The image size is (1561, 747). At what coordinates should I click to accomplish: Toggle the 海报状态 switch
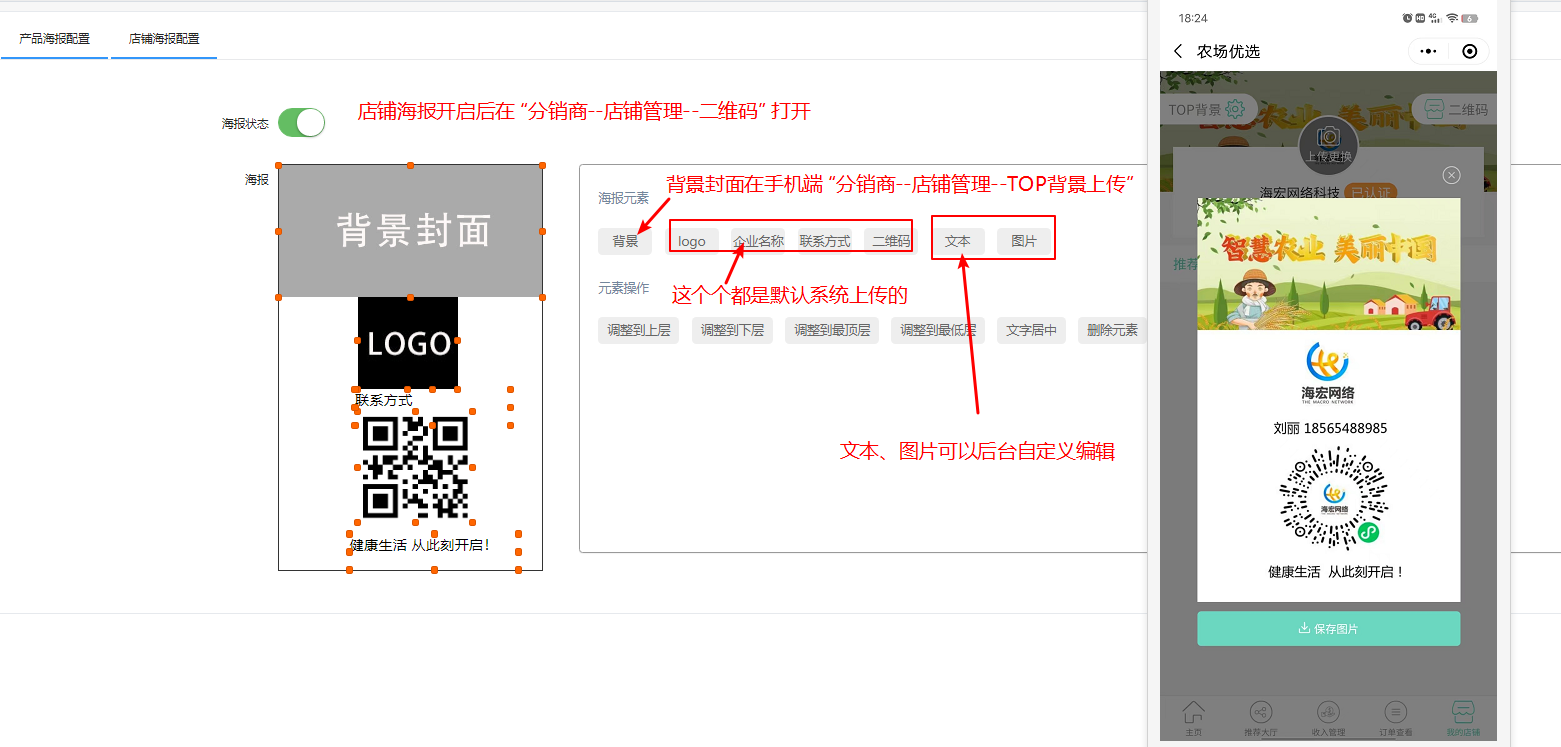click(301, 123)
